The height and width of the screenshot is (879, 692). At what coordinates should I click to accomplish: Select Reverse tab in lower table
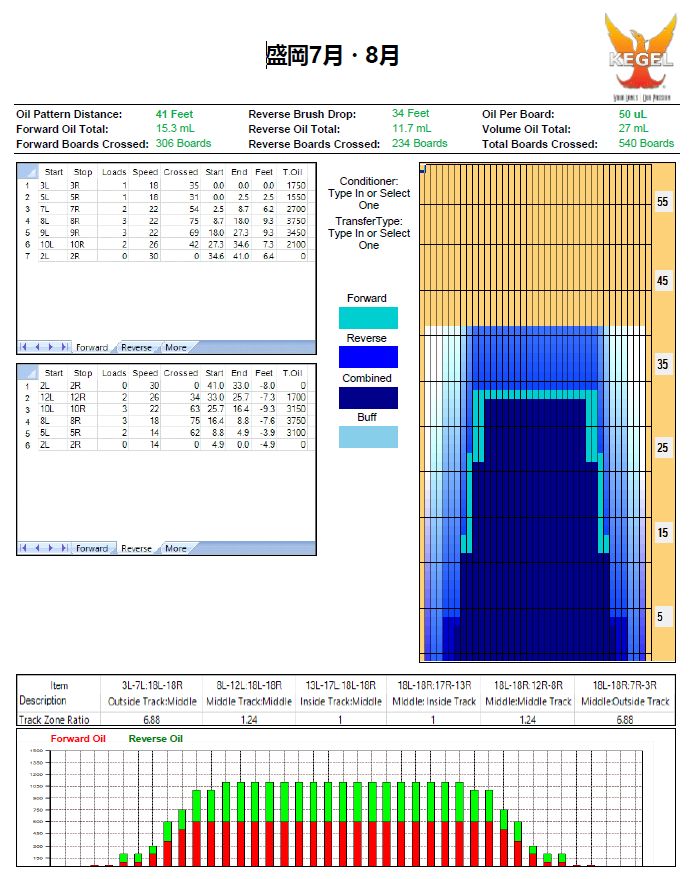coord(136,548)
